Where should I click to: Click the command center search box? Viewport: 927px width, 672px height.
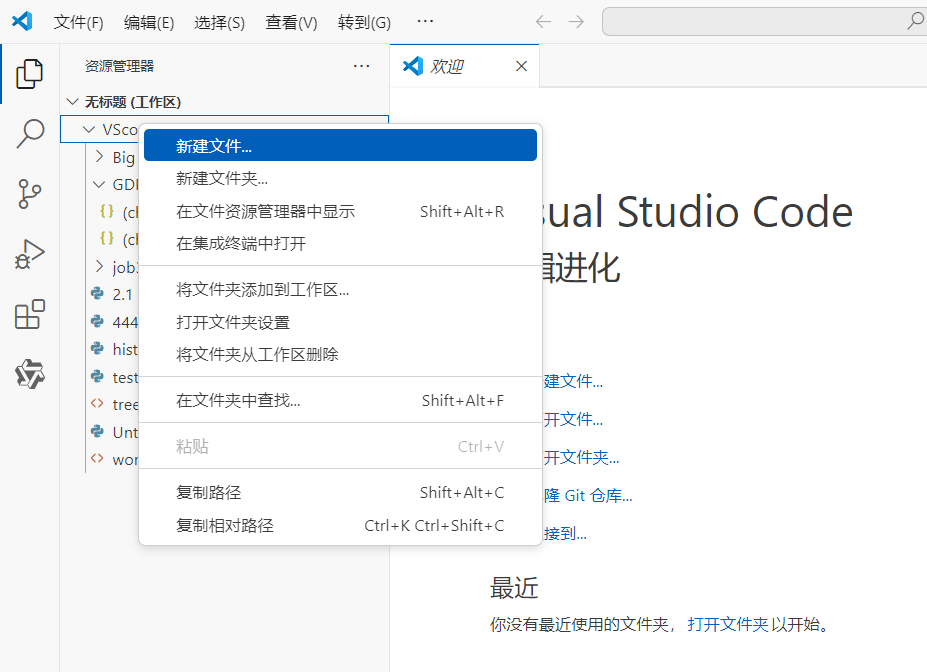[764, 21]
